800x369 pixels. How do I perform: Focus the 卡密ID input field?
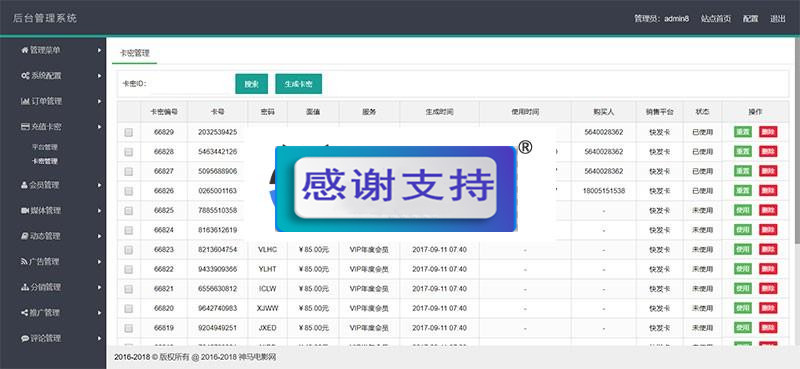[190, 84]
